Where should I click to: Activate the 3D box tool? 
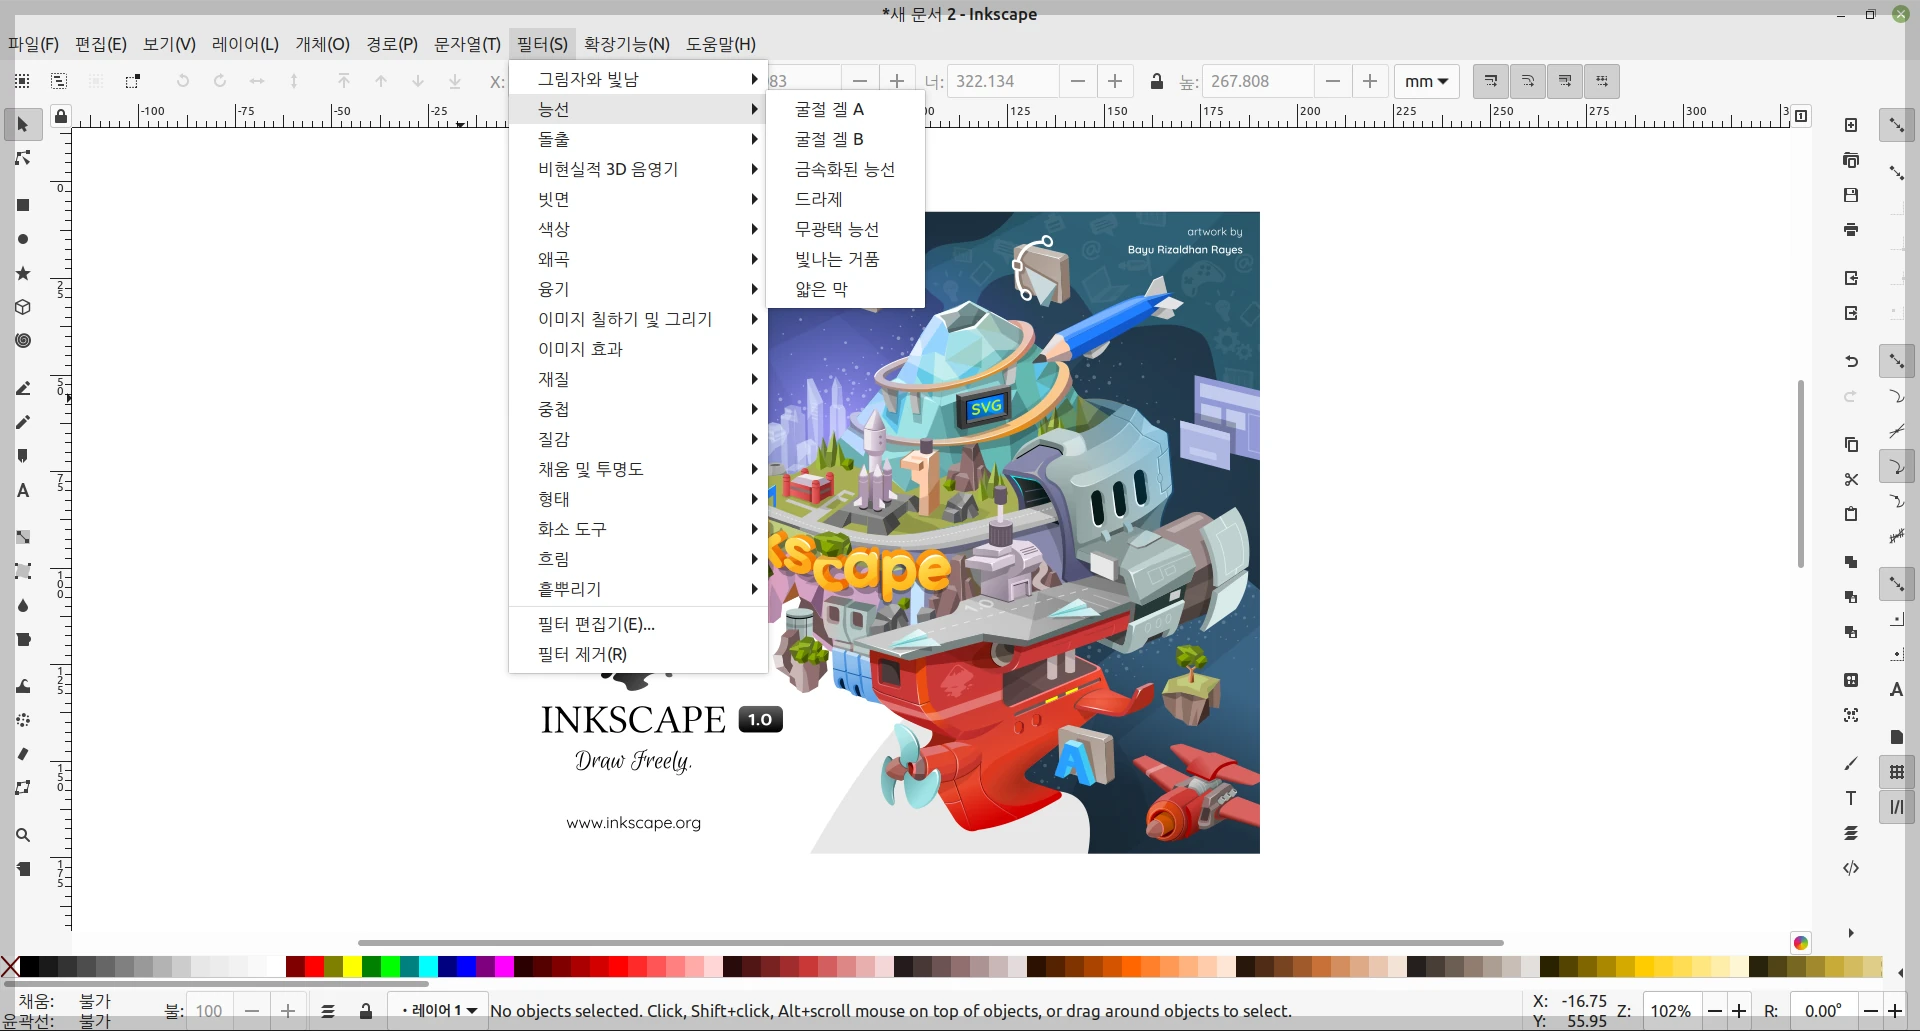pyautogui.click(x=23, y=307)
